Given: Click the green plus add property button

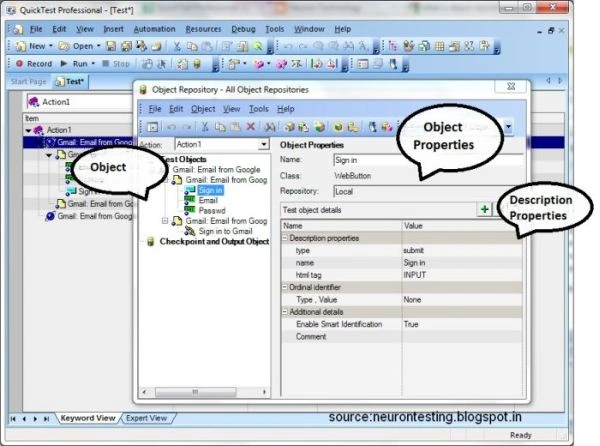Looking at the screenshot, I should (x=484, y=209).
